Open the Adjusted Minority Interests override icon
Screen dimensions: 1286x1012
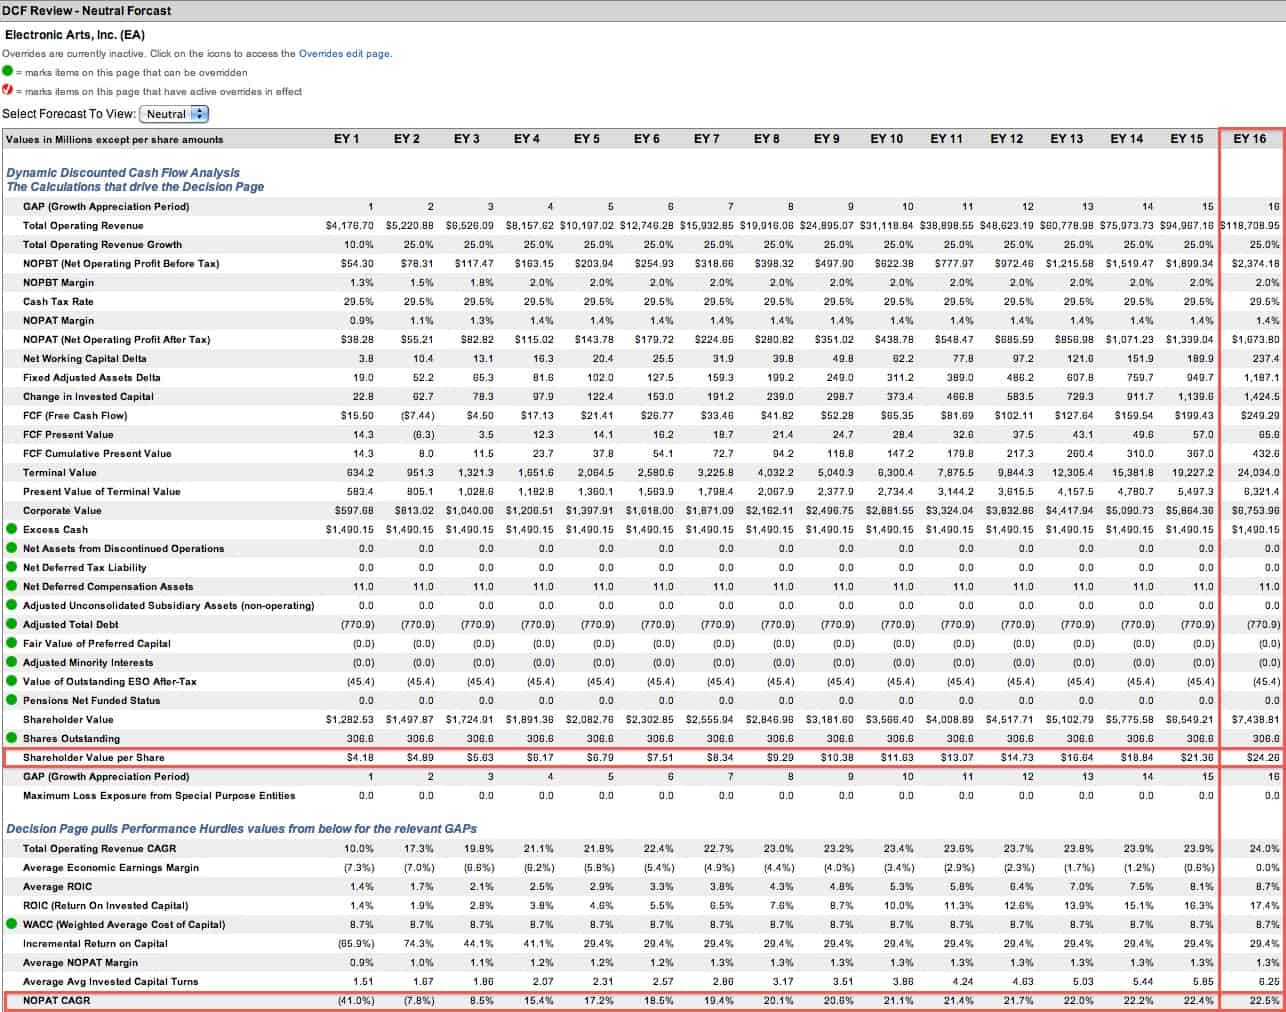pyautogui.click(x=11, y=662)
